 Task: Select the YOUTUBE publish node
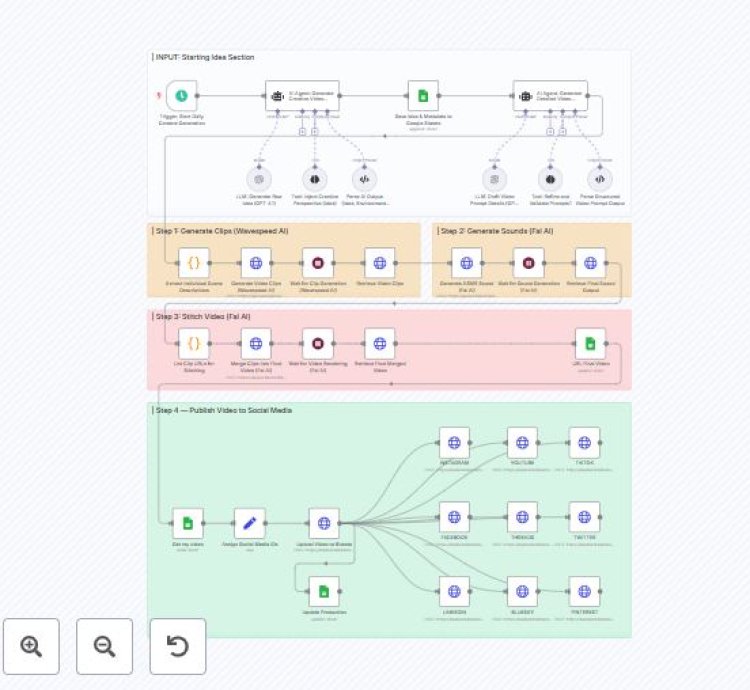point(522,442)
